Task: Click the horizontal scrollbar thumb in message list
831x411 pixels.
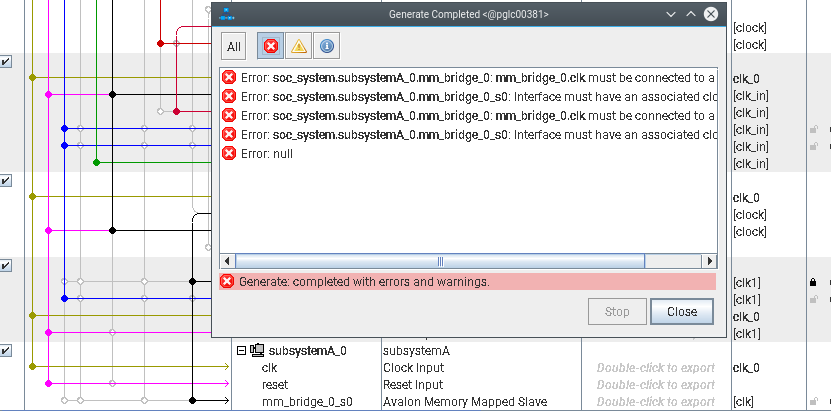Action: tap(440, 261)
